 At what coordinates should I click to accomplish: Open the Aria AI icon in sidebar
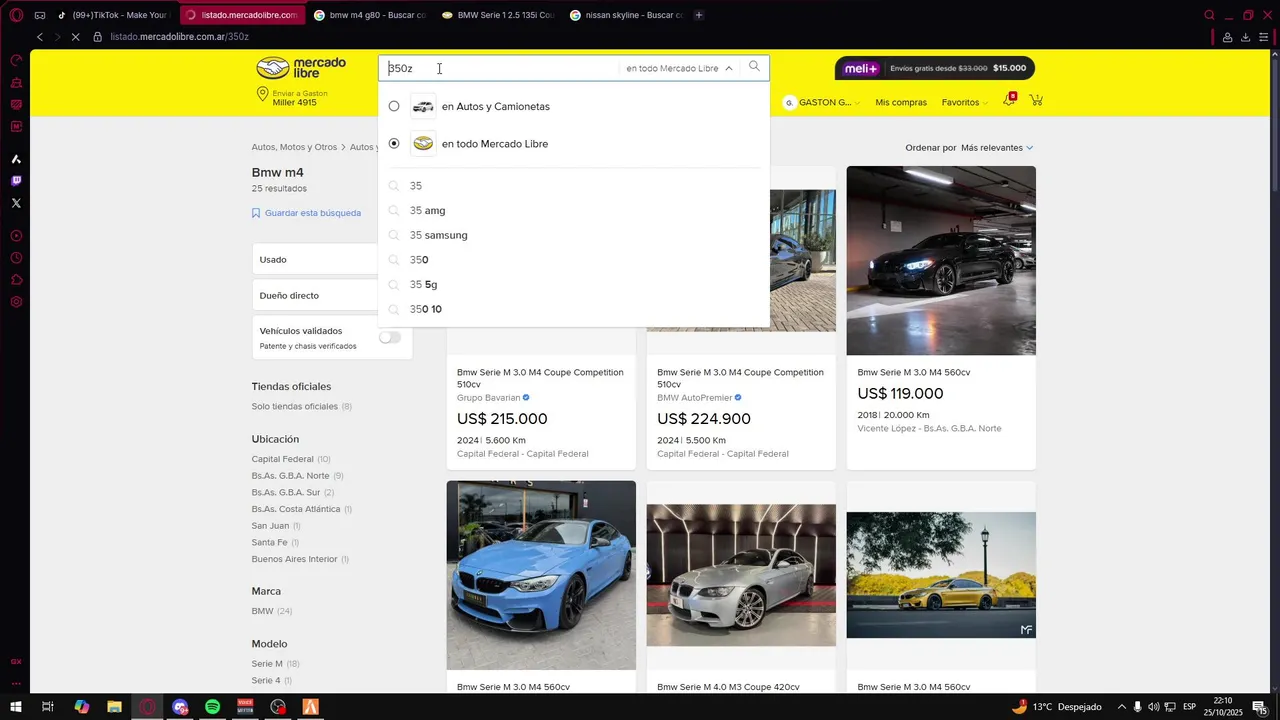tap(16, 159)
